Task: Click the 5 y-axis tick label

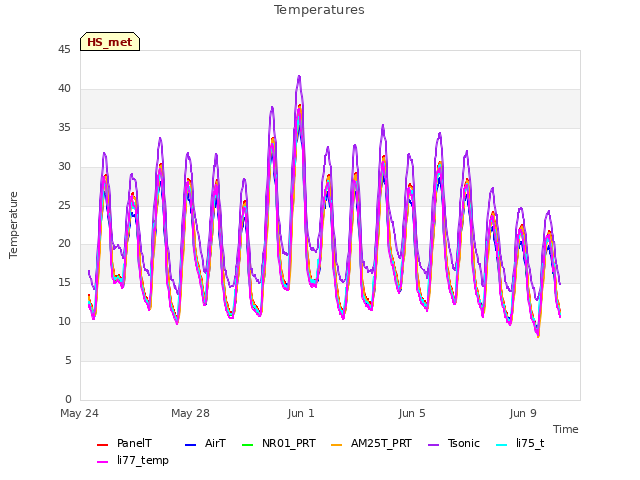Action: 68,360
